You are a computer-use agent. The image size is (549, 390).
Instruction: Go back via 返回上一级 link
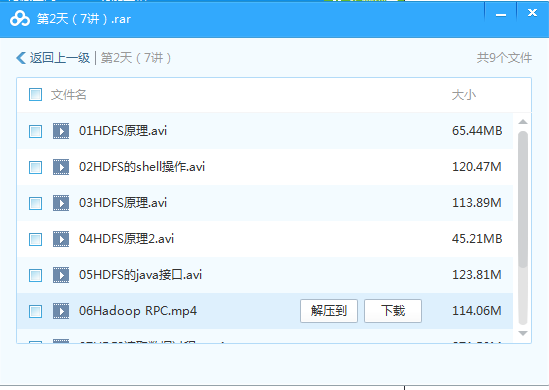tap(60, 58)
